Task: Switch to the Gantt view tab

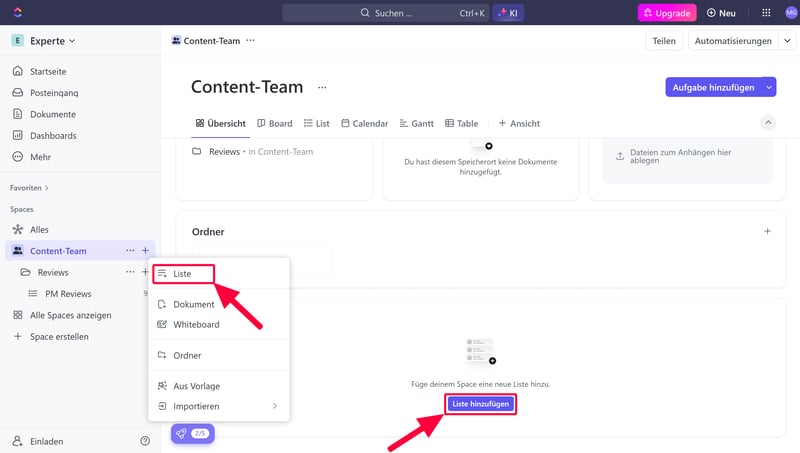Action: (x=415, y=124)
